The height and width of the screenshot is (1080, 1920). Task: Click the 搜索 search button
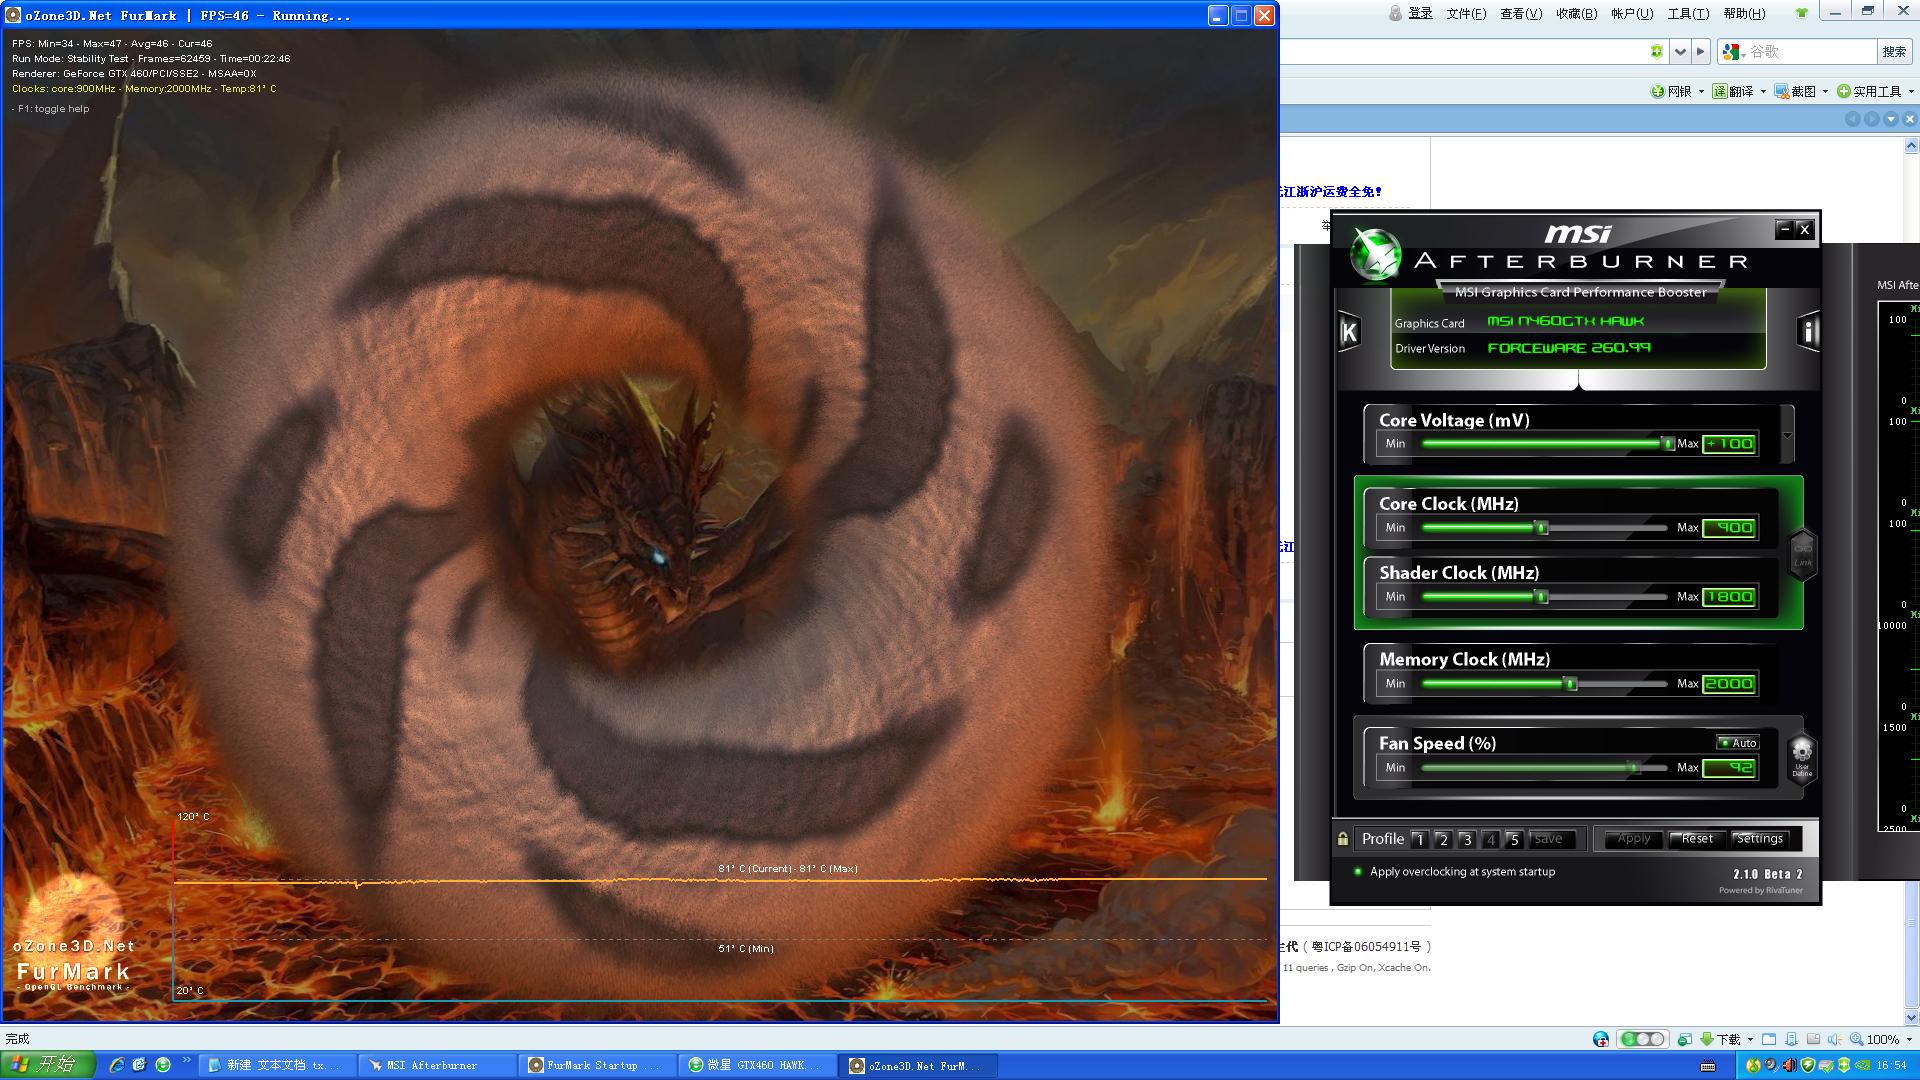pos(1894,52)
